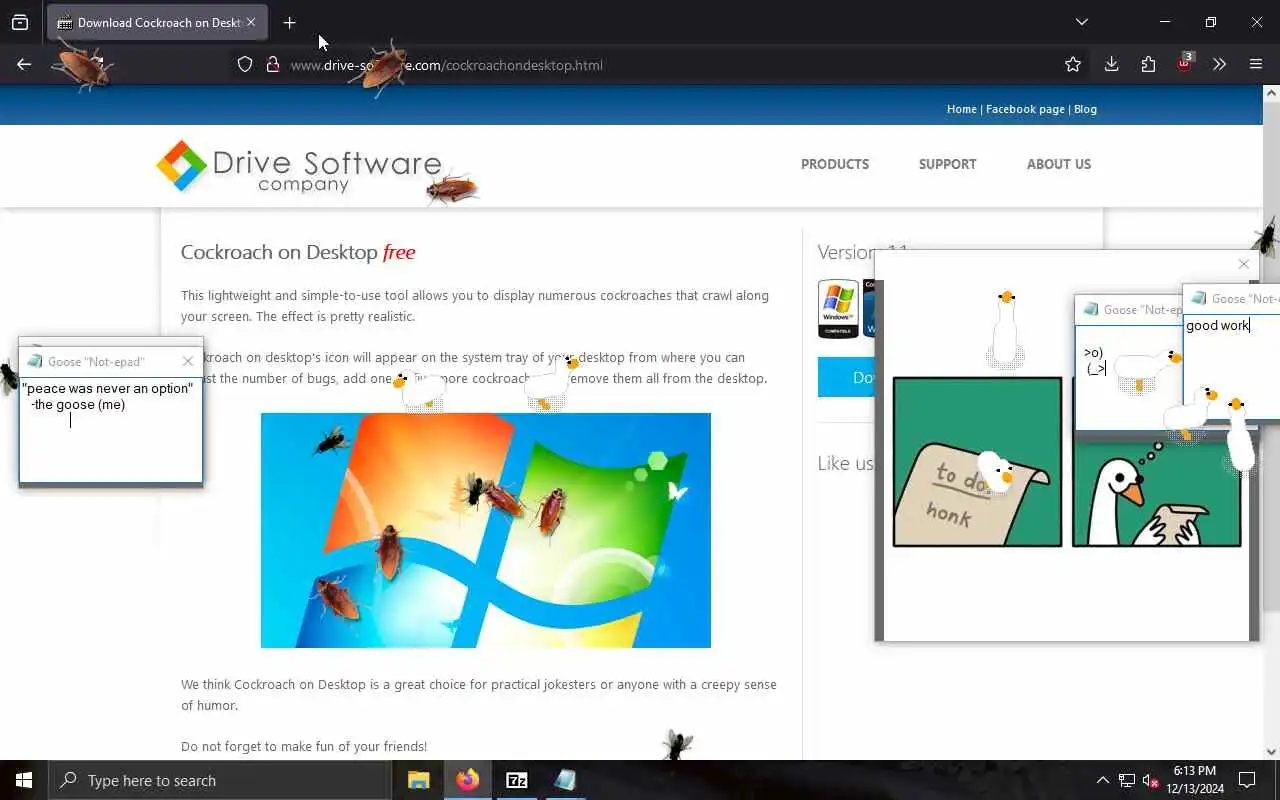Screen dimensions: 1280x800
Task: Open the uBlock Origin extension icon
Action: (1185, 63)
